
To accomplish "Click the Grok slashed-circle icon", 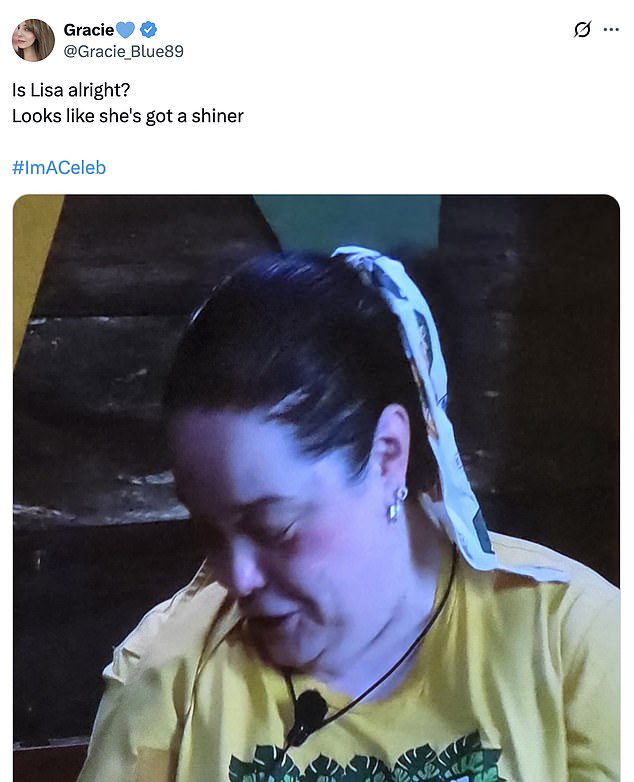I will 582,30.
